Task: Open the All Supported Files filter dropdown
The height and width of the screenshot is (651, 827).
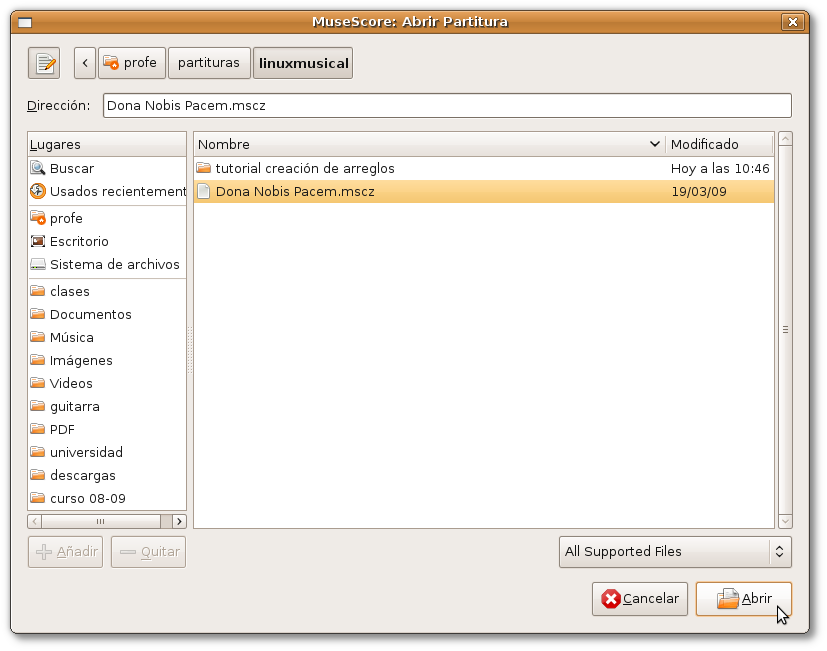Action: tap(675, 552)
